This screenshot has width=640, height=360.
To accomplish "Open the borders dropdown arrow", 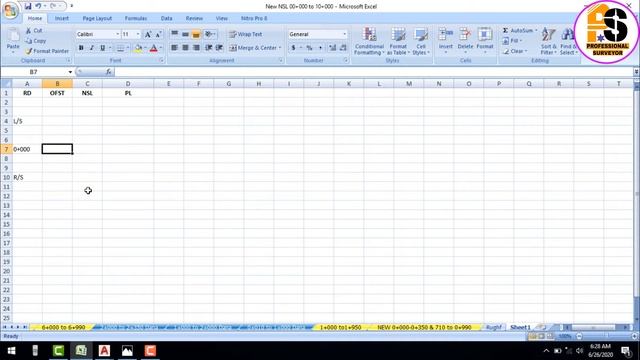I will (x=127, y=48).
